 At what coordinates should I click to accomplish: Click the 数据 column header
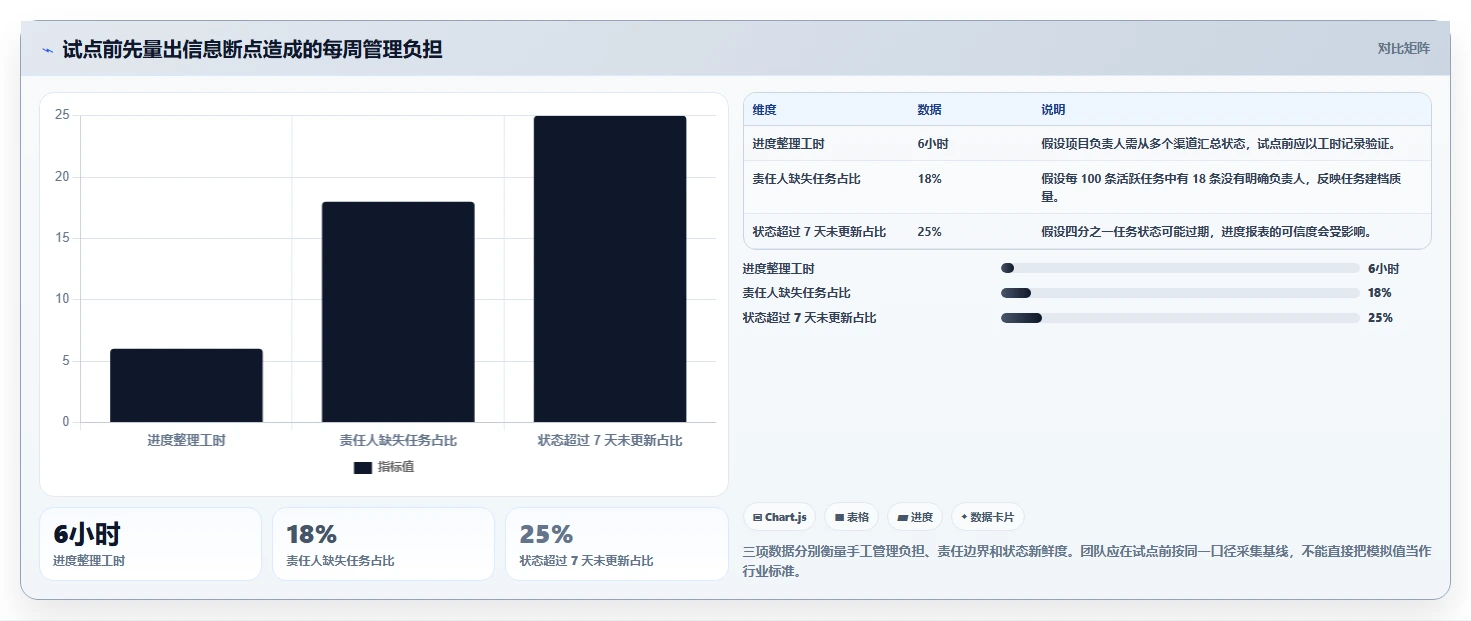[x=929, y=110]
